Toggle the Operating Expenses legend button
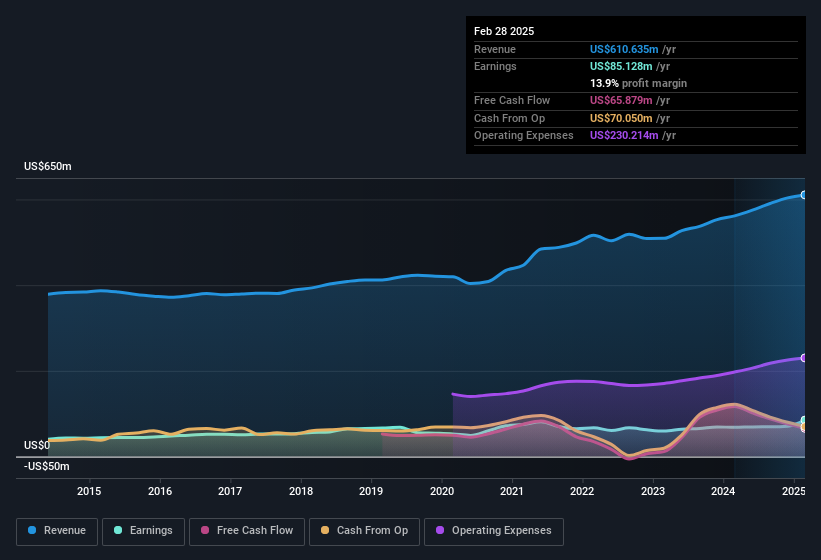This screenshot has height=560, width=821. point(494,531)
